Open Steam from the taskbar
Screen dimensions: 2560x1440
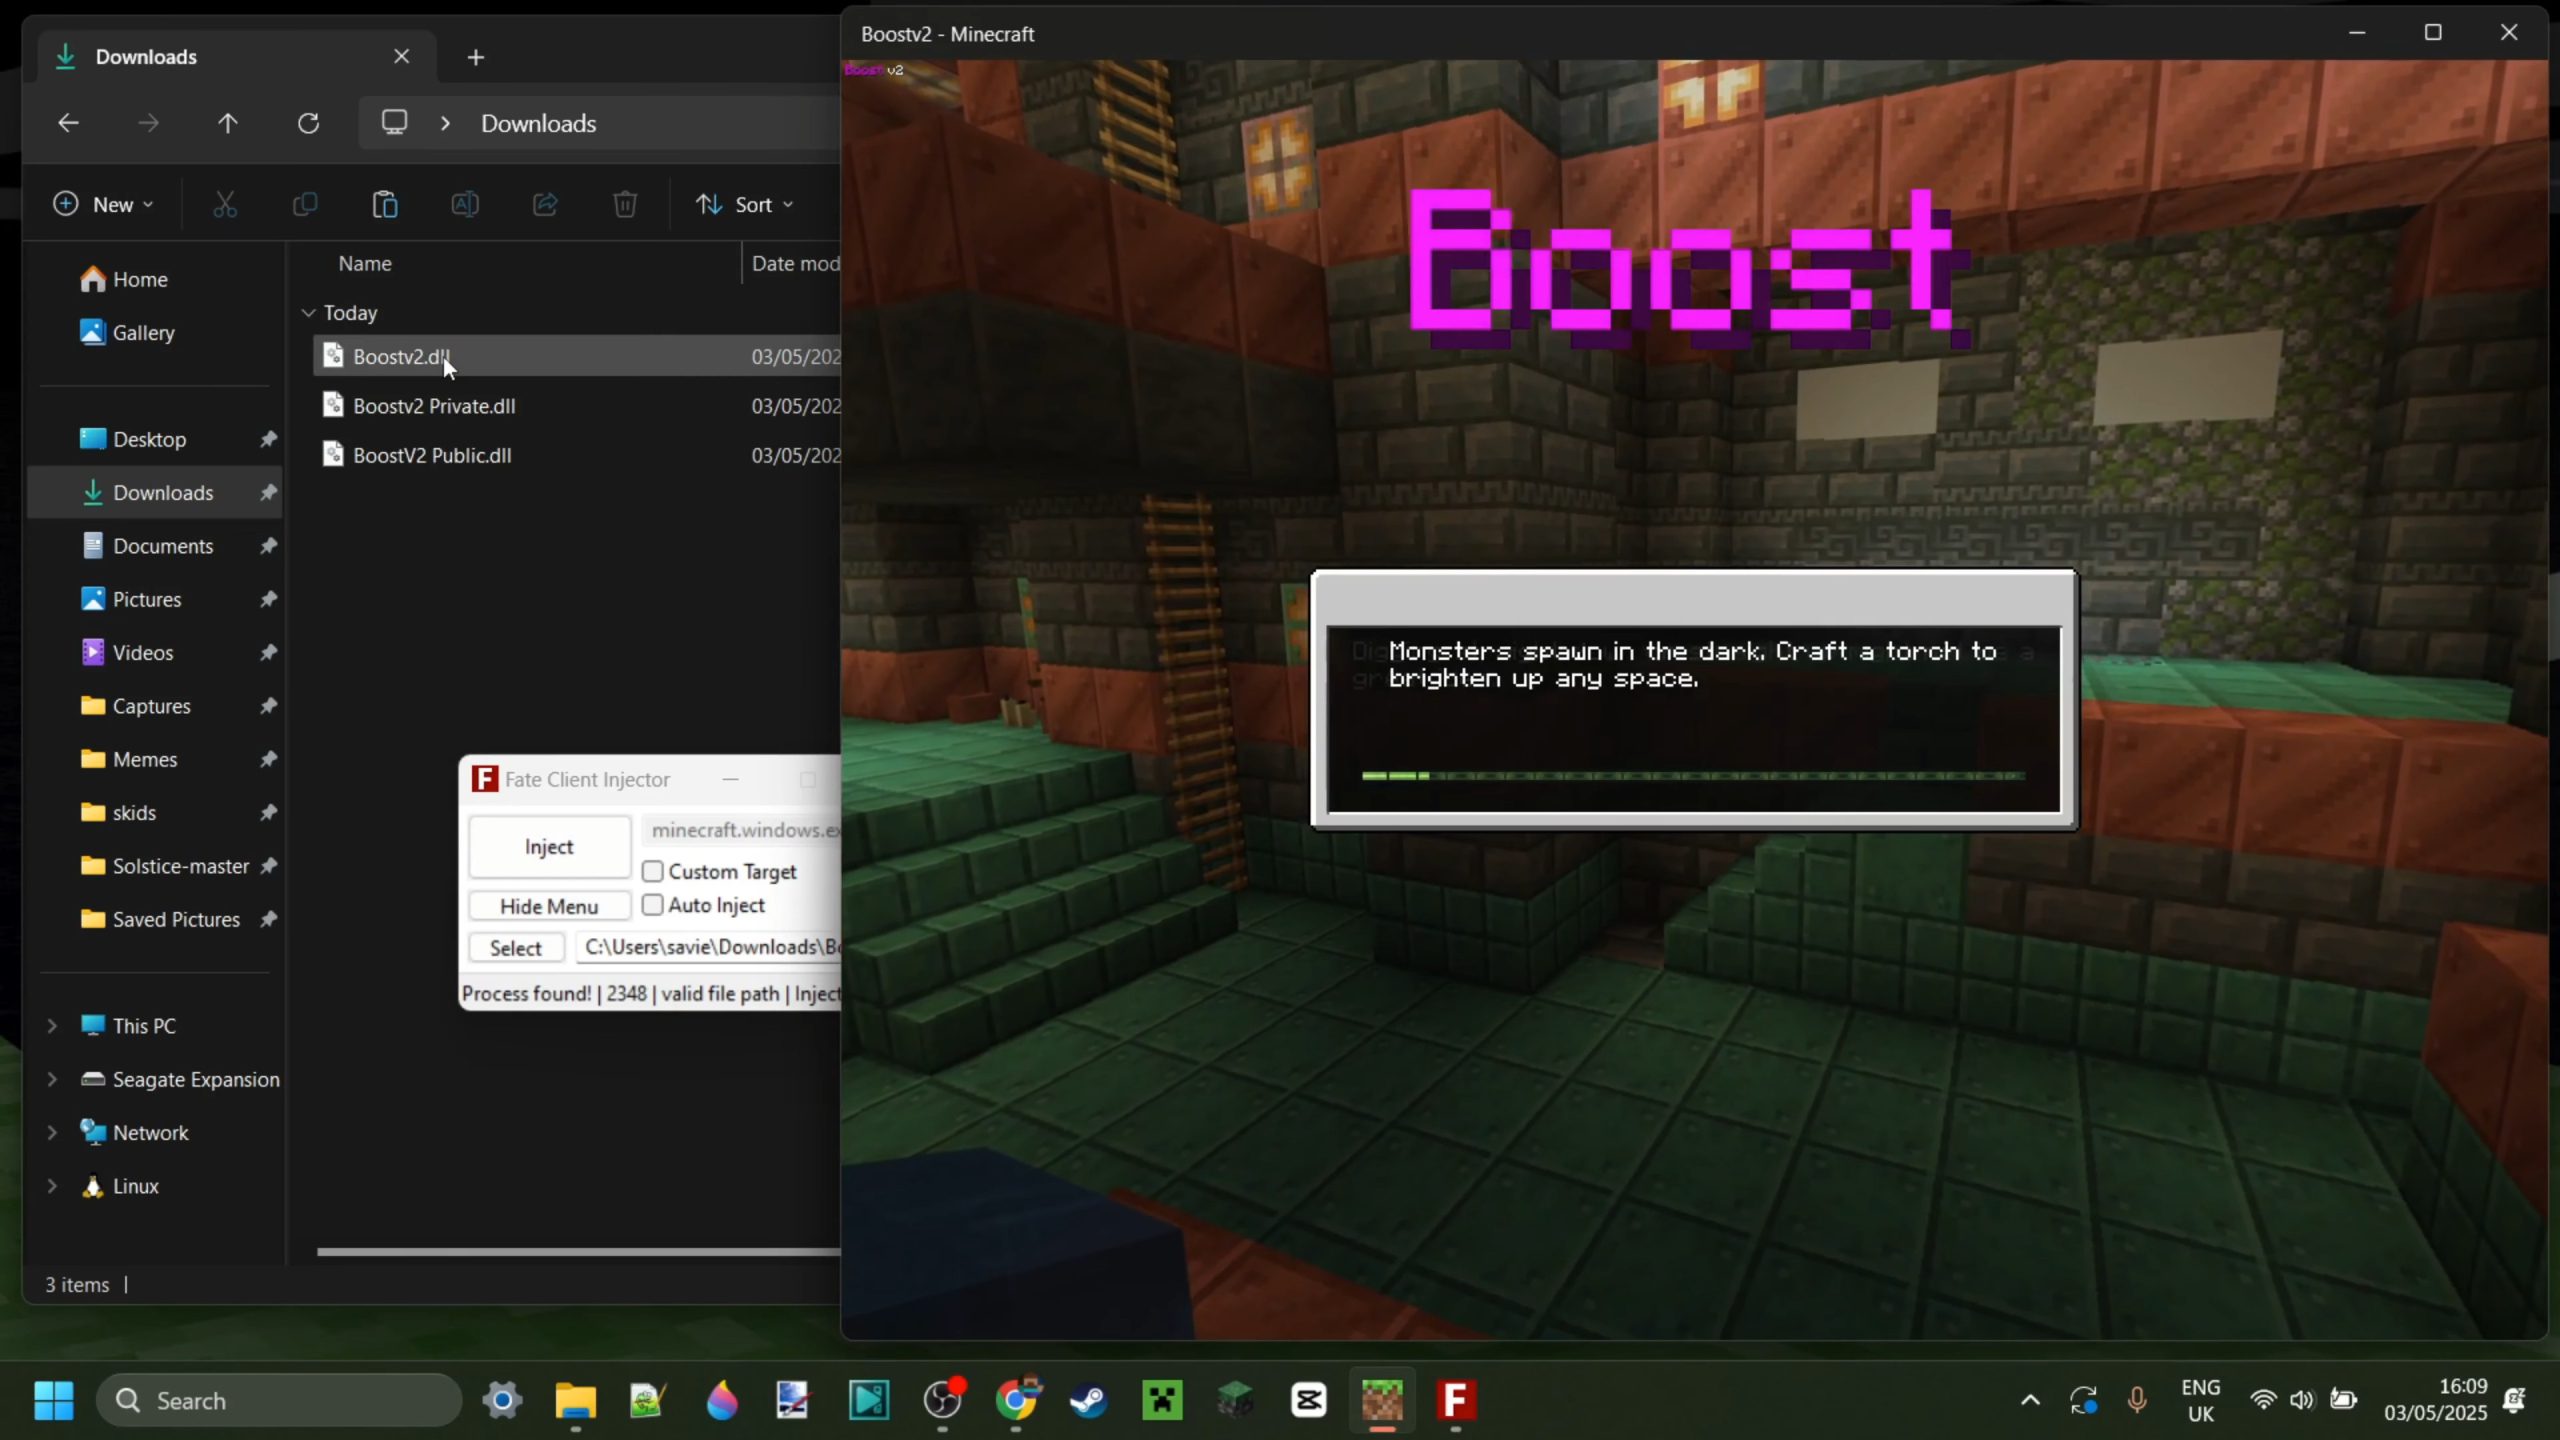click(x=1088, y=1400)
